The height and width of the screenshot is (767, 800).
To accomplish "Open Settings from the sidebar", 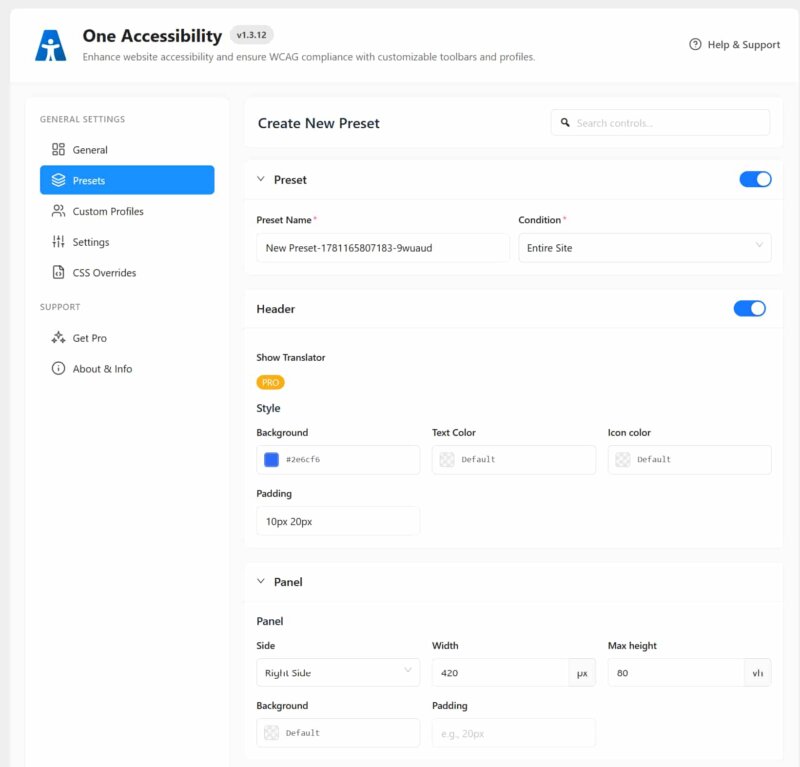I will tap(127, 241).
